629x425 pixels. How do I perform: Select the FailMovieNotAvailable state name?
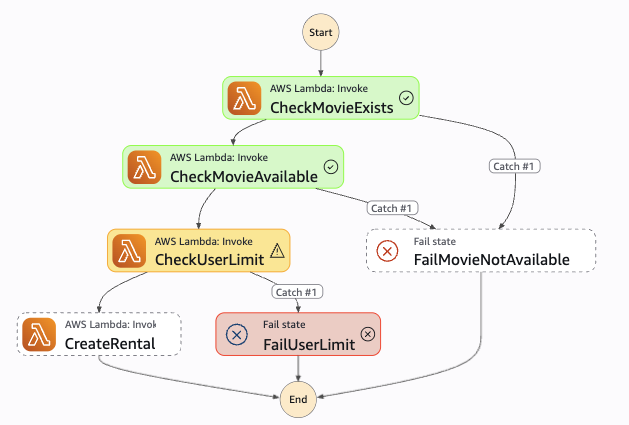[492, 260]
